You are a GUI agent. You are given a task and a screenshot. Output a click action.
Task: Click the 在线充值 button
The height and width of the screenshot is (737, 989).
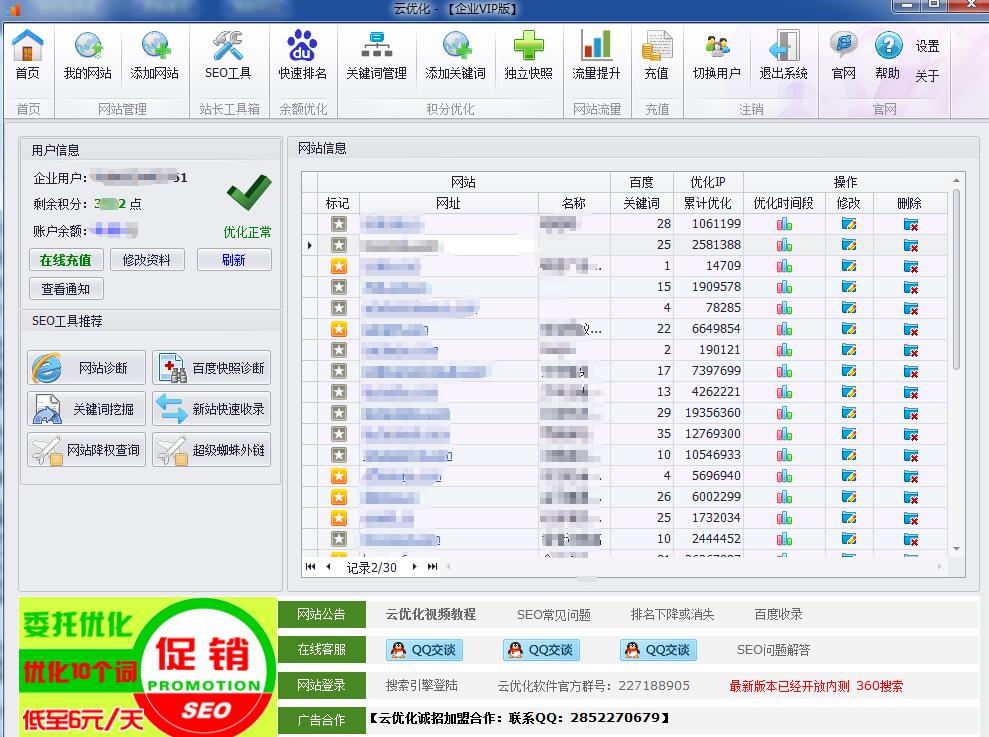point(66,260)
